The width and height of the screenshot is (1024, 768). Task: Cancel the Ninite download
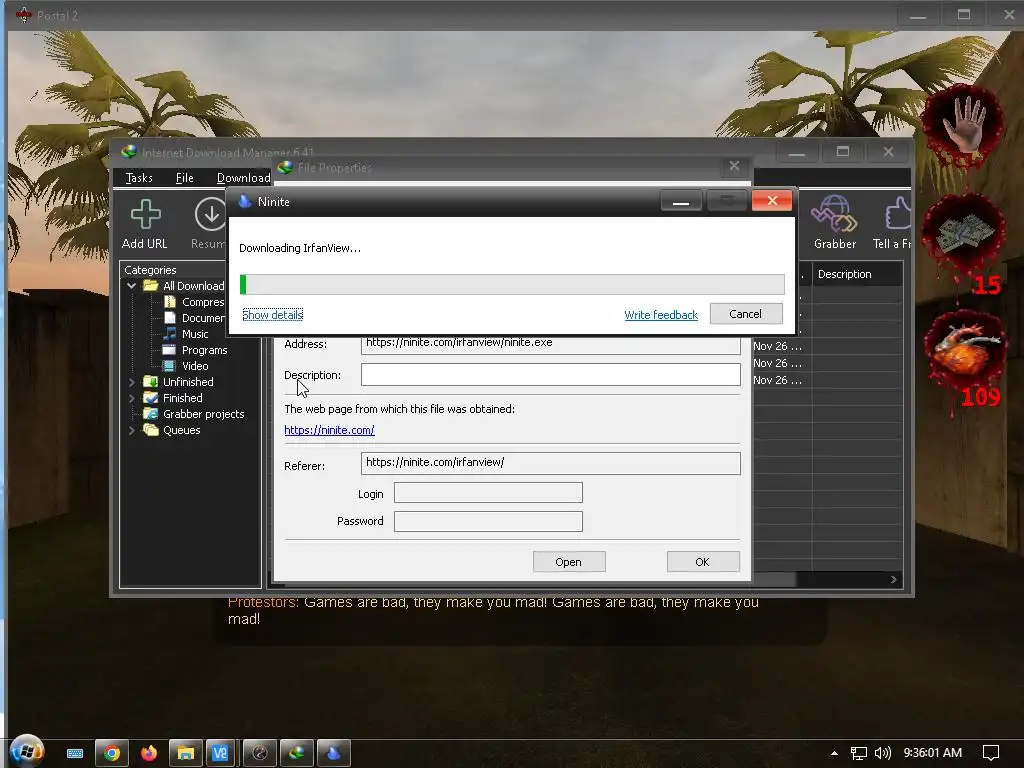click(x=746, y=314)
